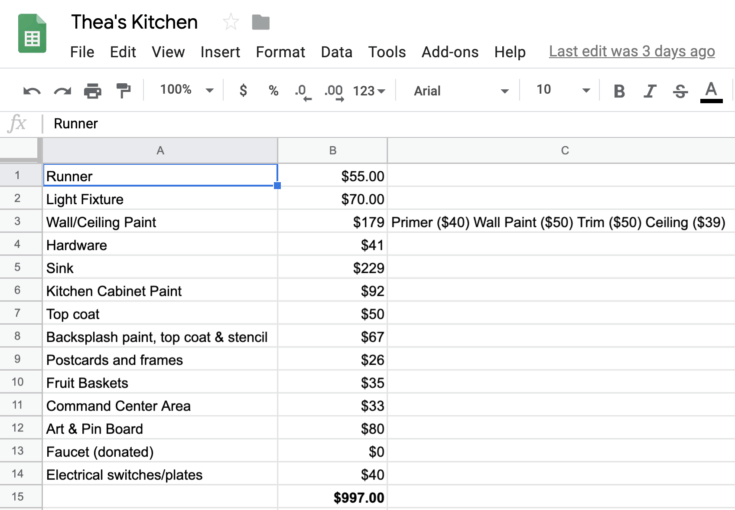
Task: Select the $997.00 total cell
Action: [x=332, y=497]
